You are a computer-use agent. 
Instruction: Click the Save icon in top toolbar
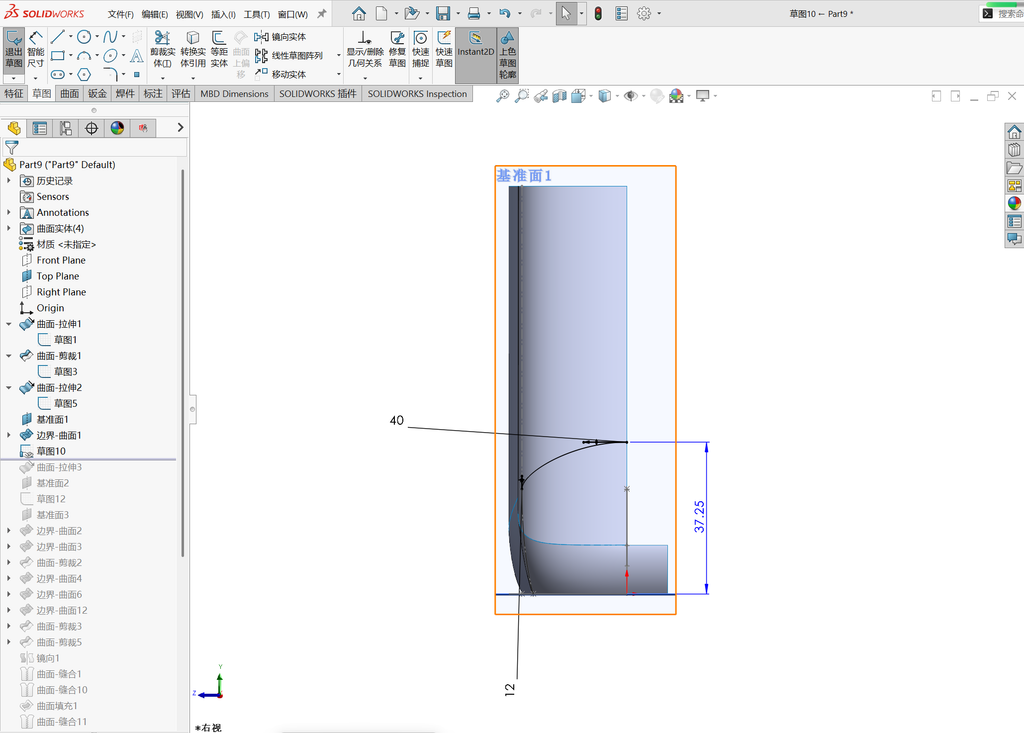[x=443, y=13]
